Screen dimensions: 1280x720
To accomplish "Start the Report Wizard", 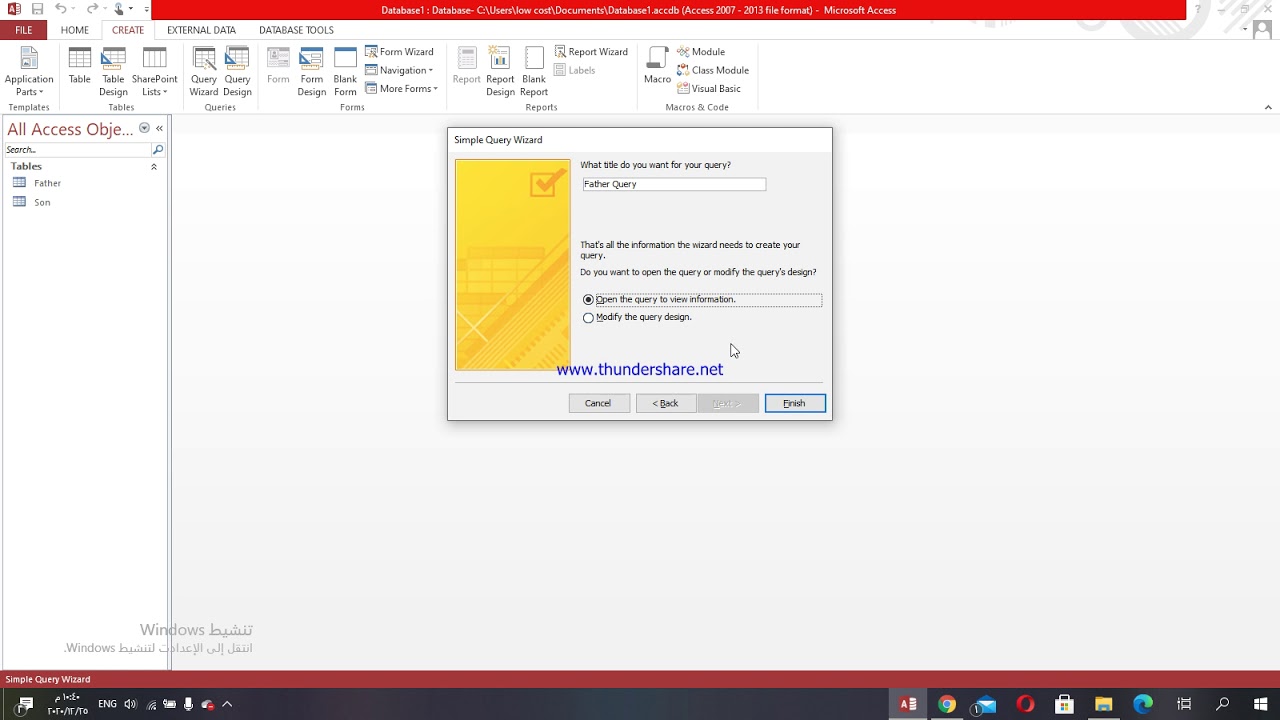I will pos(591,52).
